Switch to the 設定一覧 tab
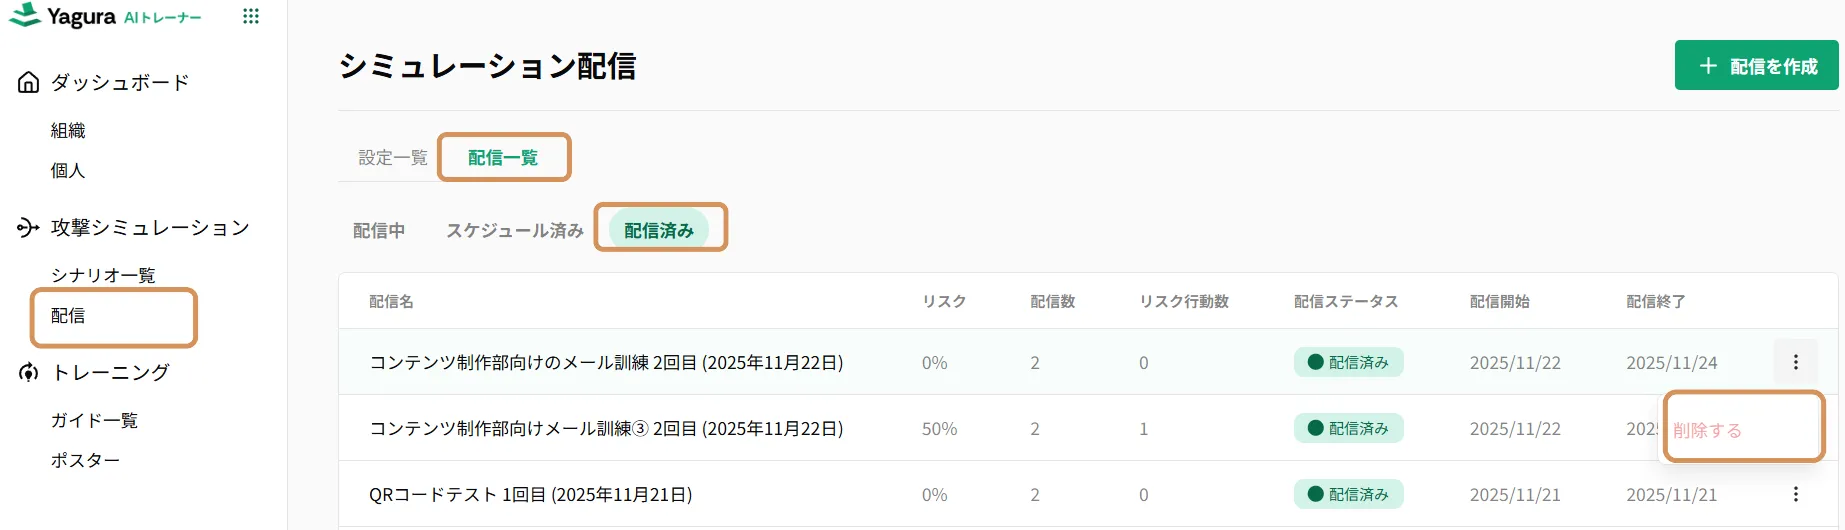Image resolution: width=1845 pixels, height=530 pixels. [393, 158]
